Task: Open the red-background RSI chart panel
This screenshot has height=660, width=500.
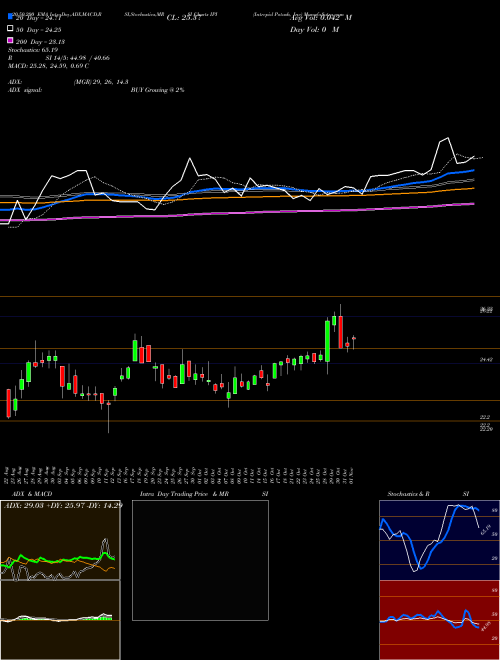Action: point(439,620)
